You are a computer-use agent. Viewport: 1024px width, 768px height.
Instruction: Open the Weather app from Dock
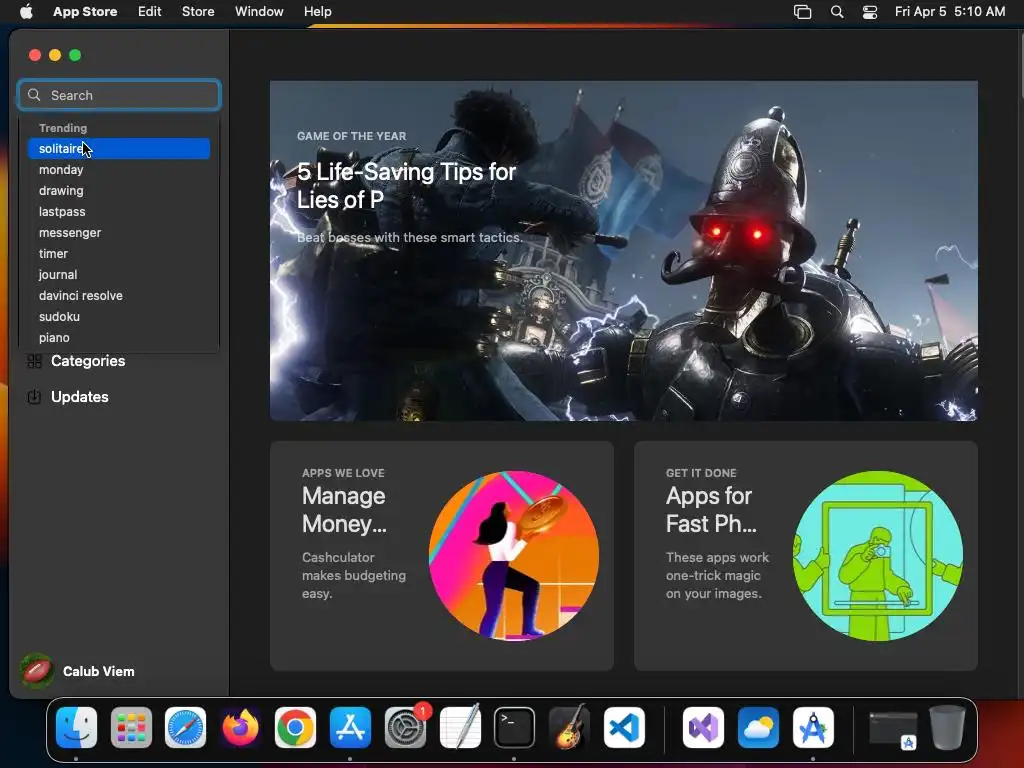[758, 727]
